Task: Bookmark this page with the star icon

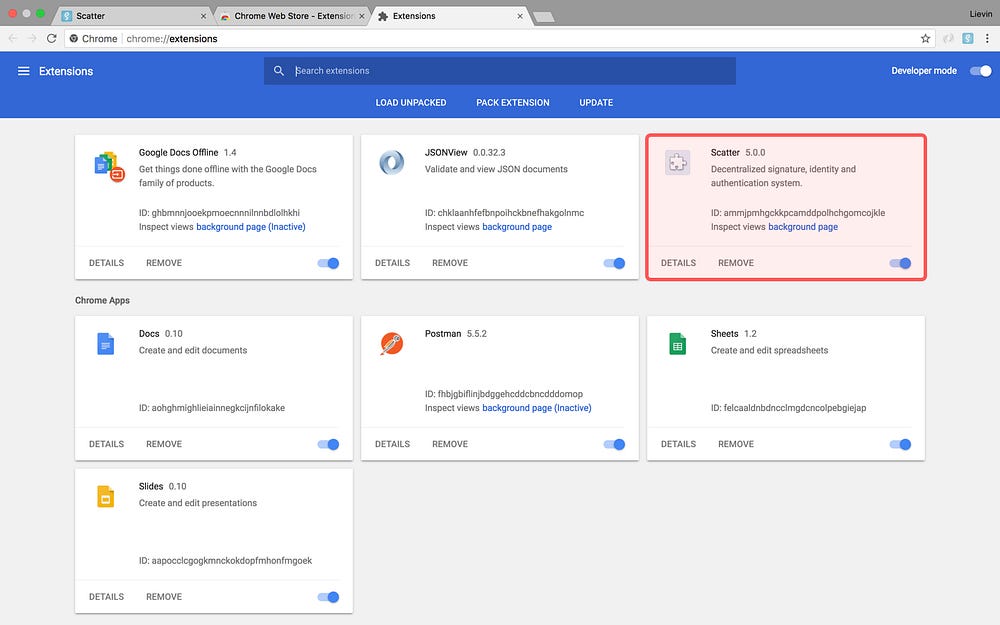Action: [925, 38]
